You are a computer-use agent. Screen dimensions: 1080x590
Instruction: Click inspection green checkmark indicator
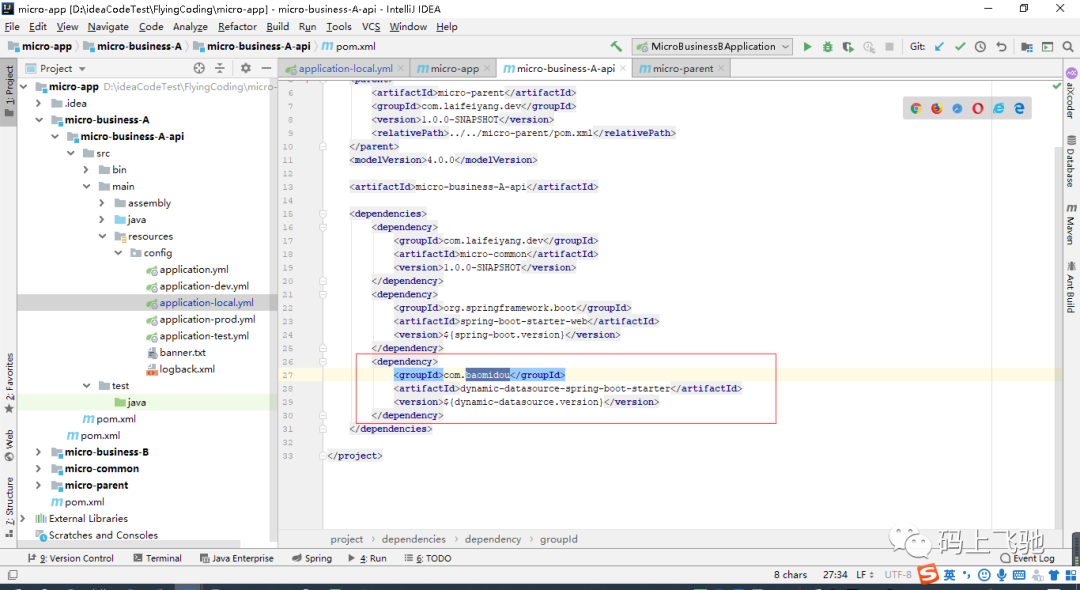1057,86
